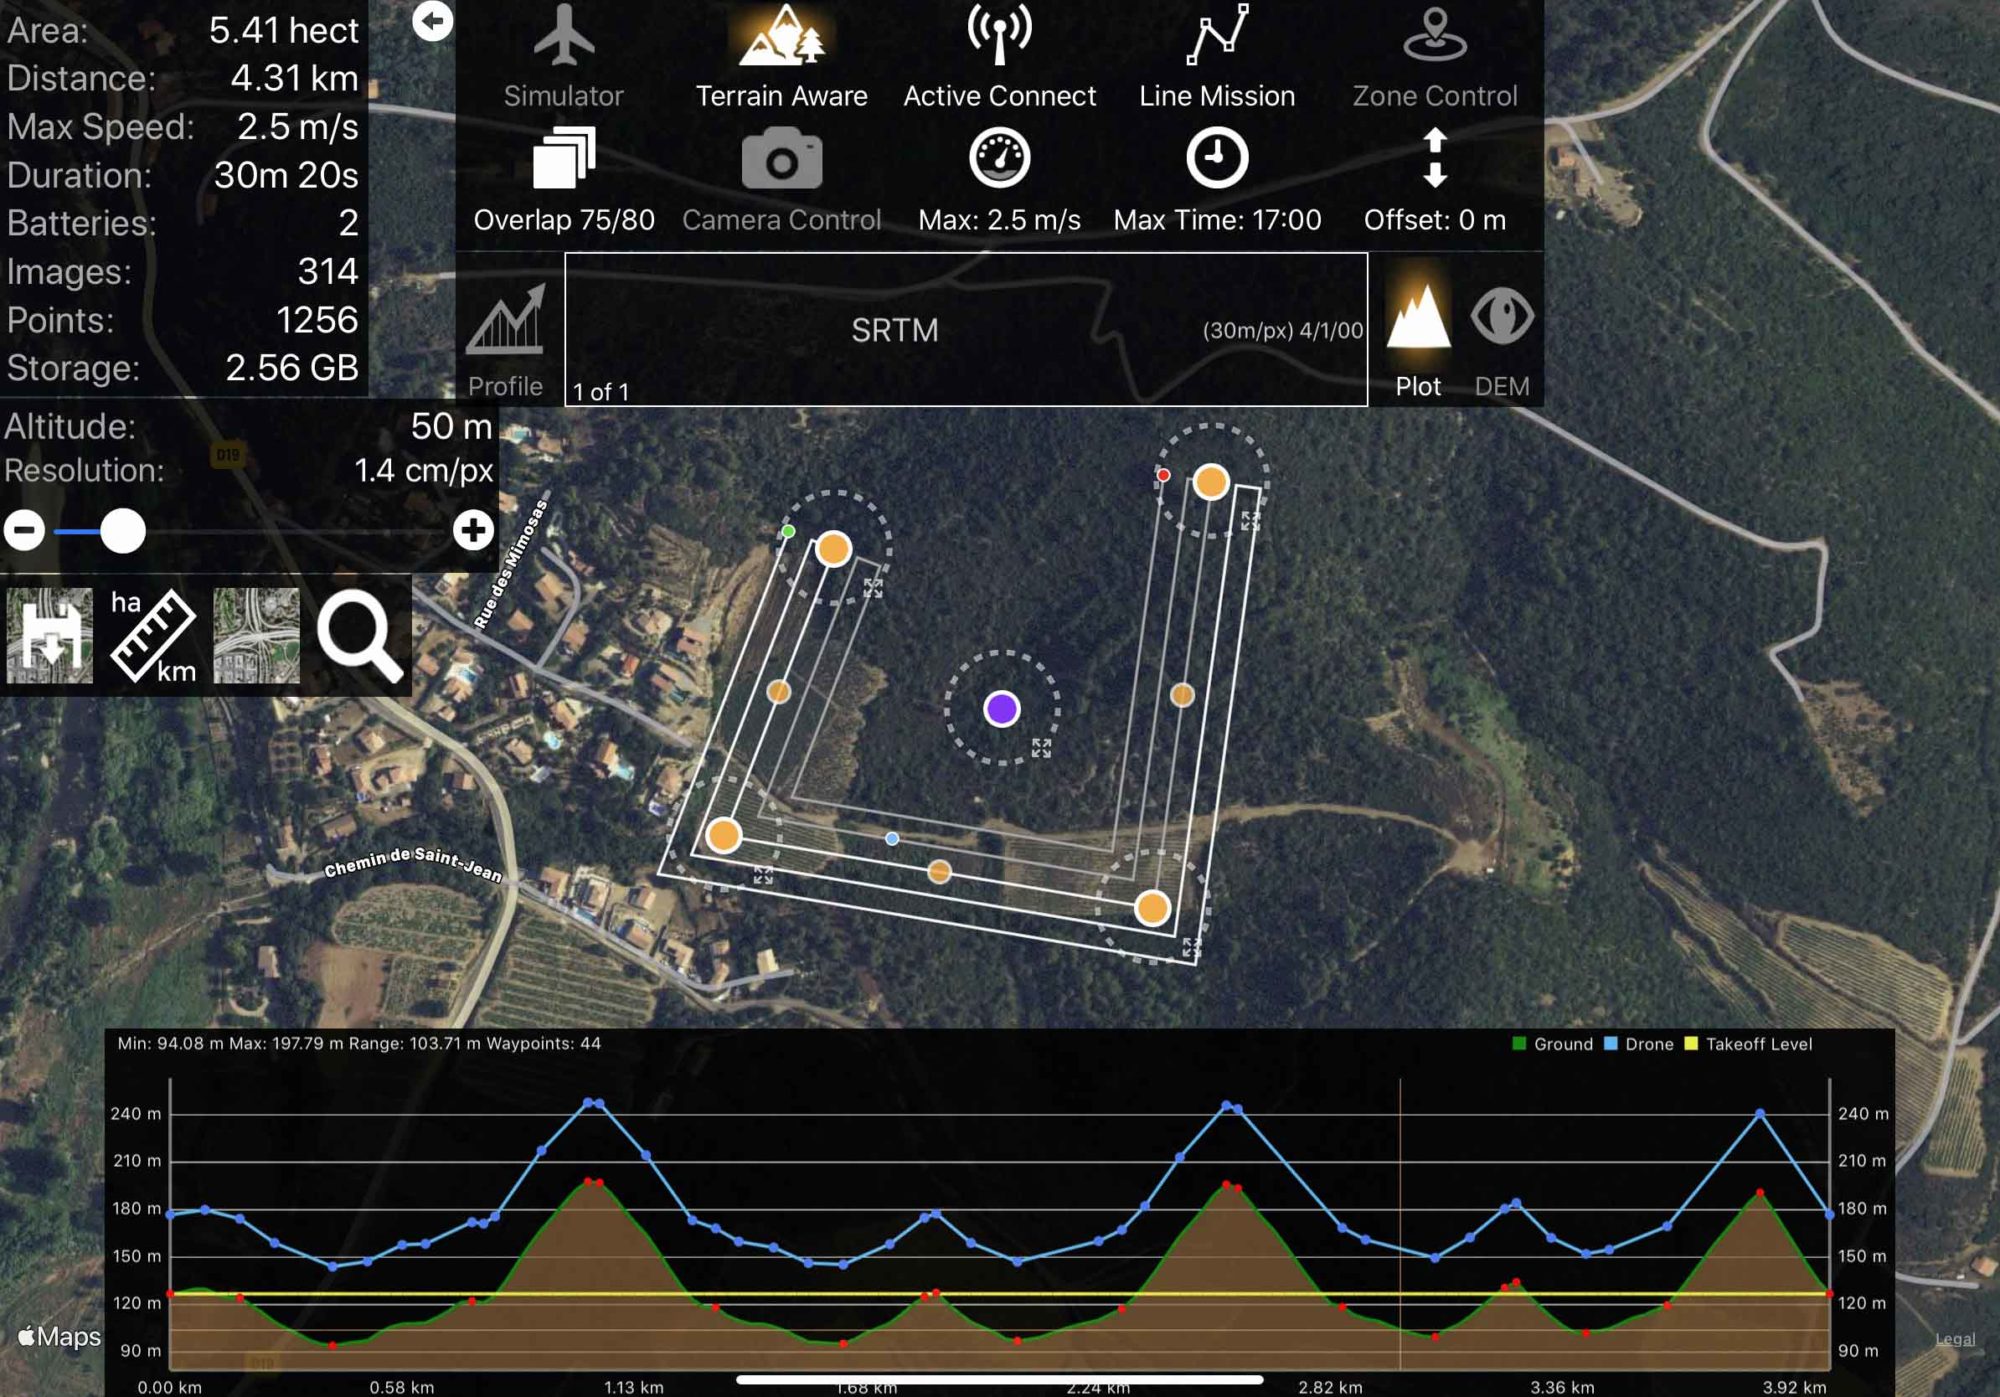Click the left edge midpoint orange handle

tap(778, 691)
